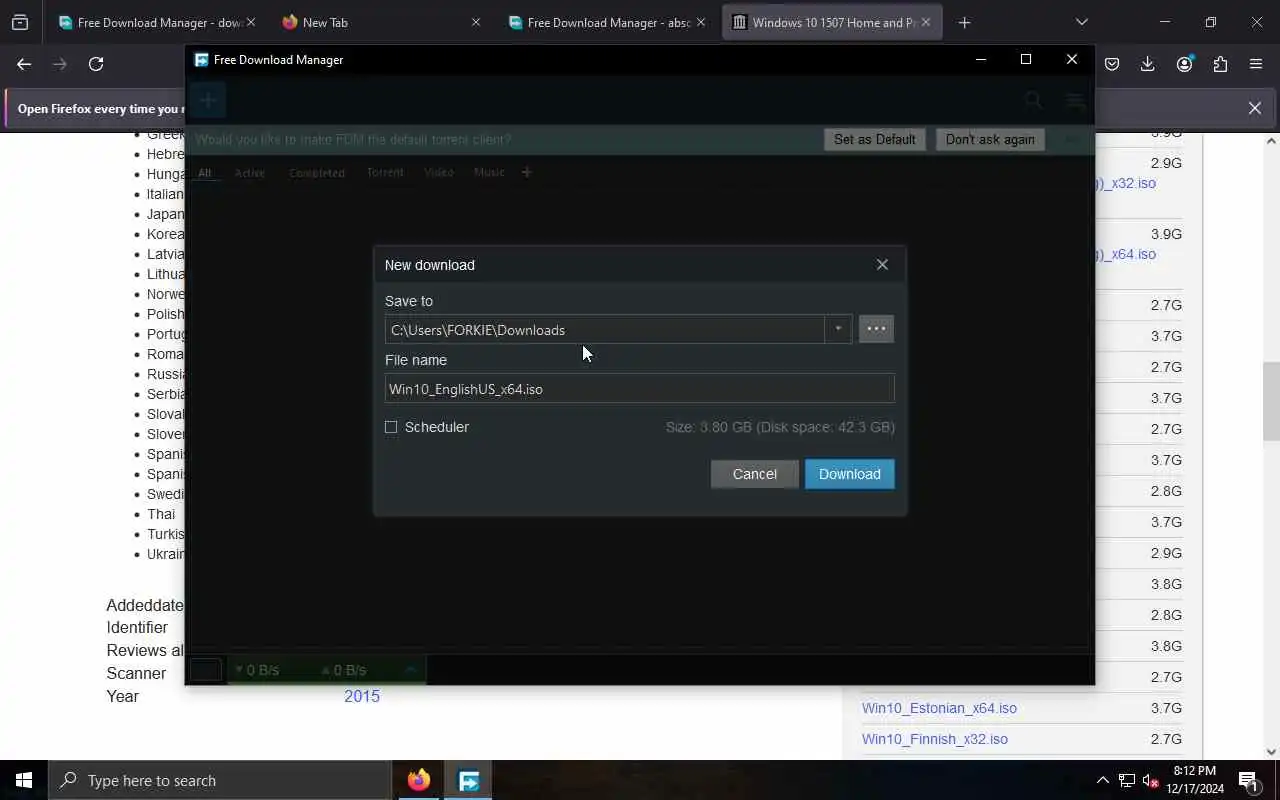
Task: Open the Win10_Estonian_x64.iso link
Action: tap(939, 708)
